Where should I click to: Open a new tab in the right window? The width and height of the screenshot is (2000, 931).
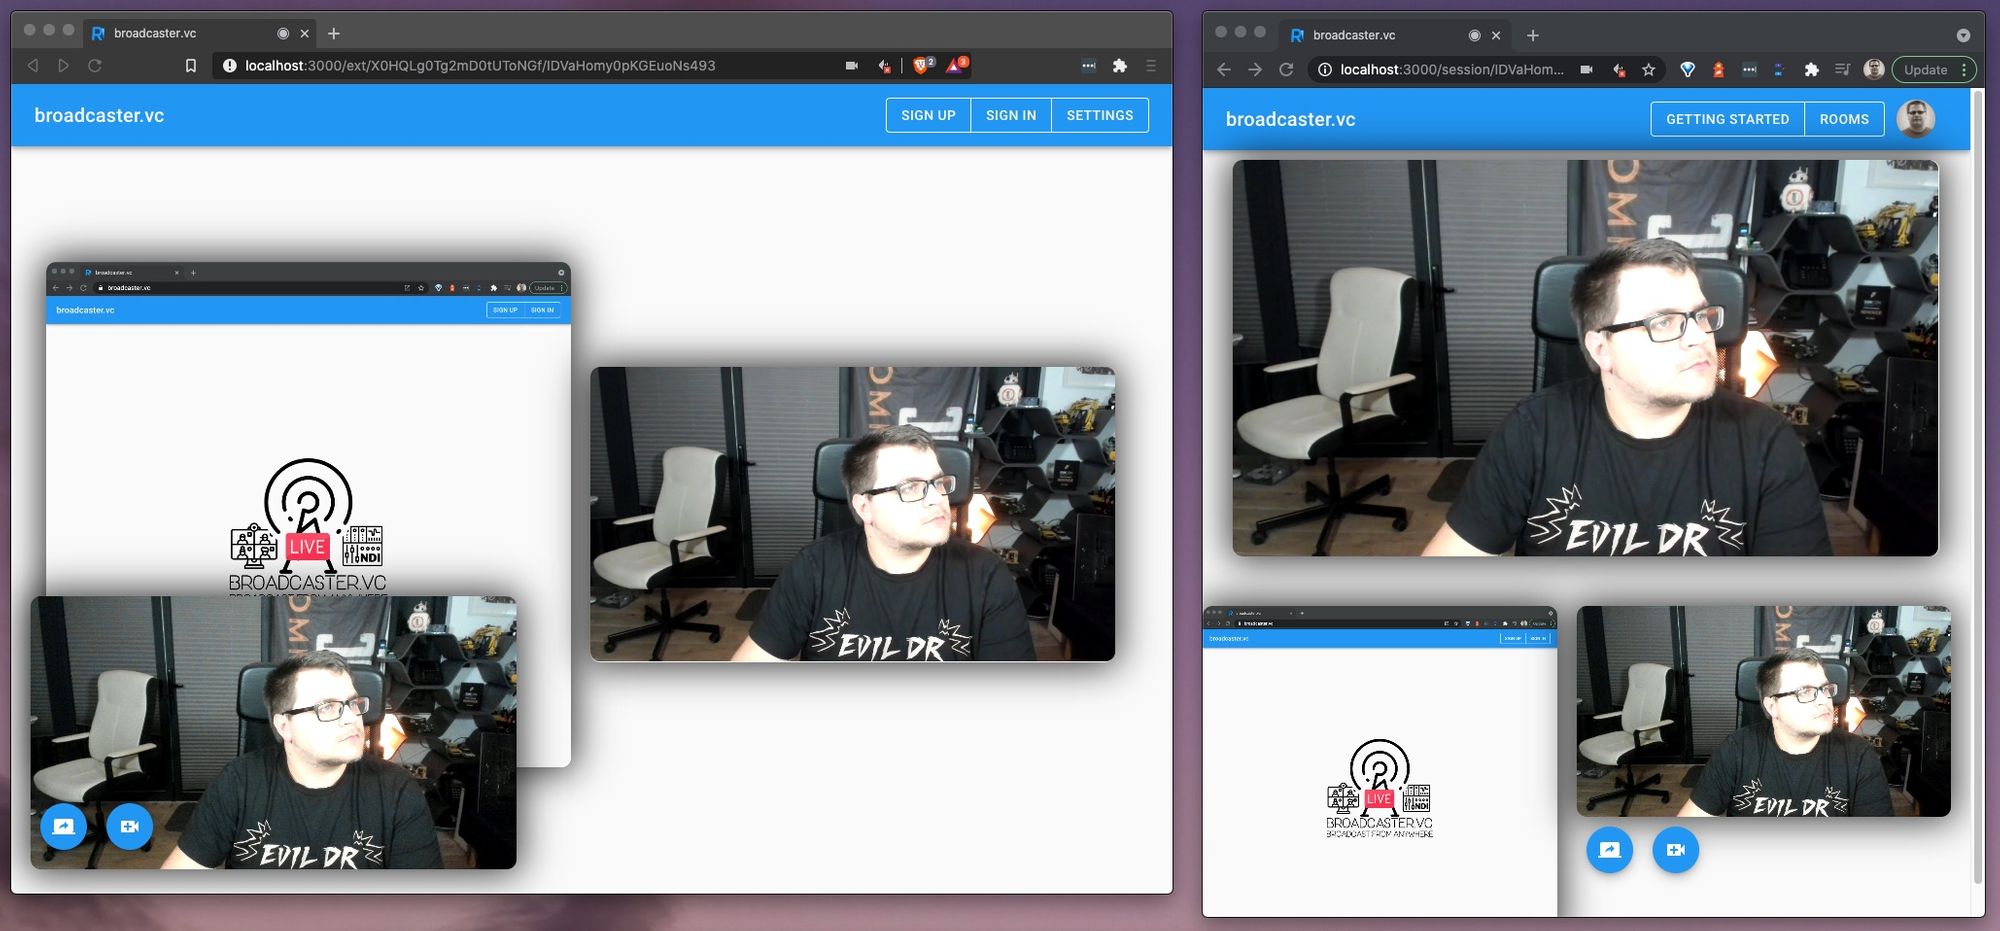tap(1533, 35)
